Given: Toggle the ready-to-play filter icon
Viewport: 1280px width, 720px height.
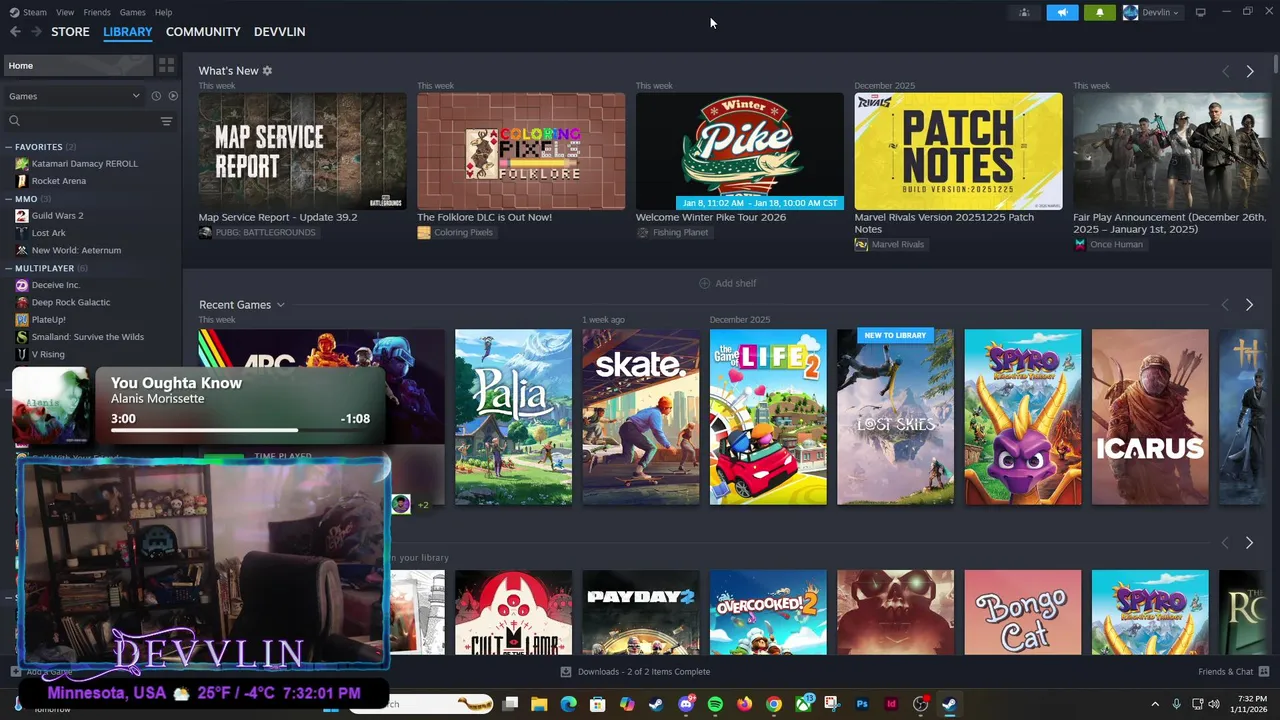Looking at the screenshot, I should (173, 96).
